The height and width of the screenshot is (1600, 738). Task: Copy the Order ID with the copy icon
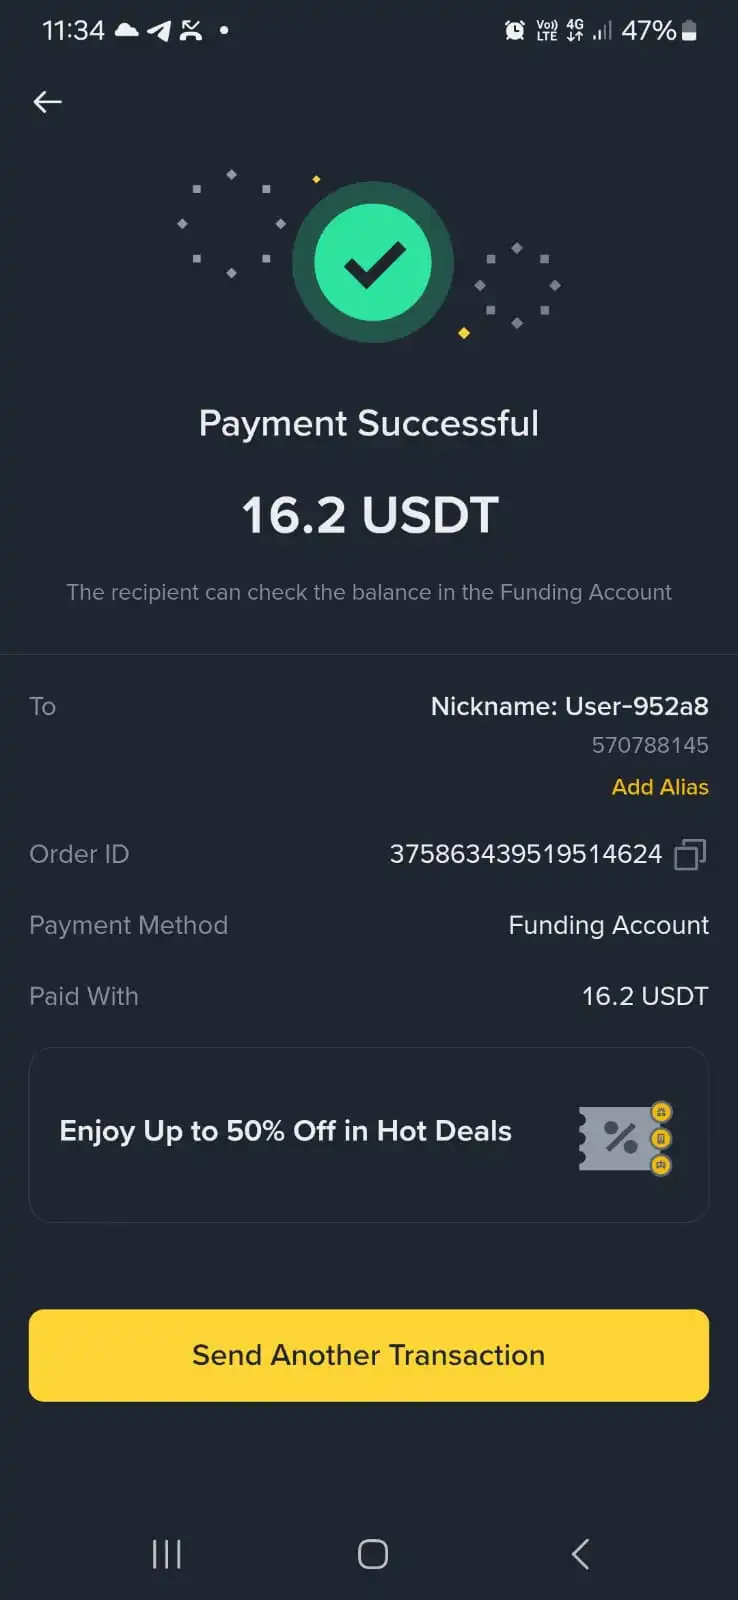[x=690, y=854]
